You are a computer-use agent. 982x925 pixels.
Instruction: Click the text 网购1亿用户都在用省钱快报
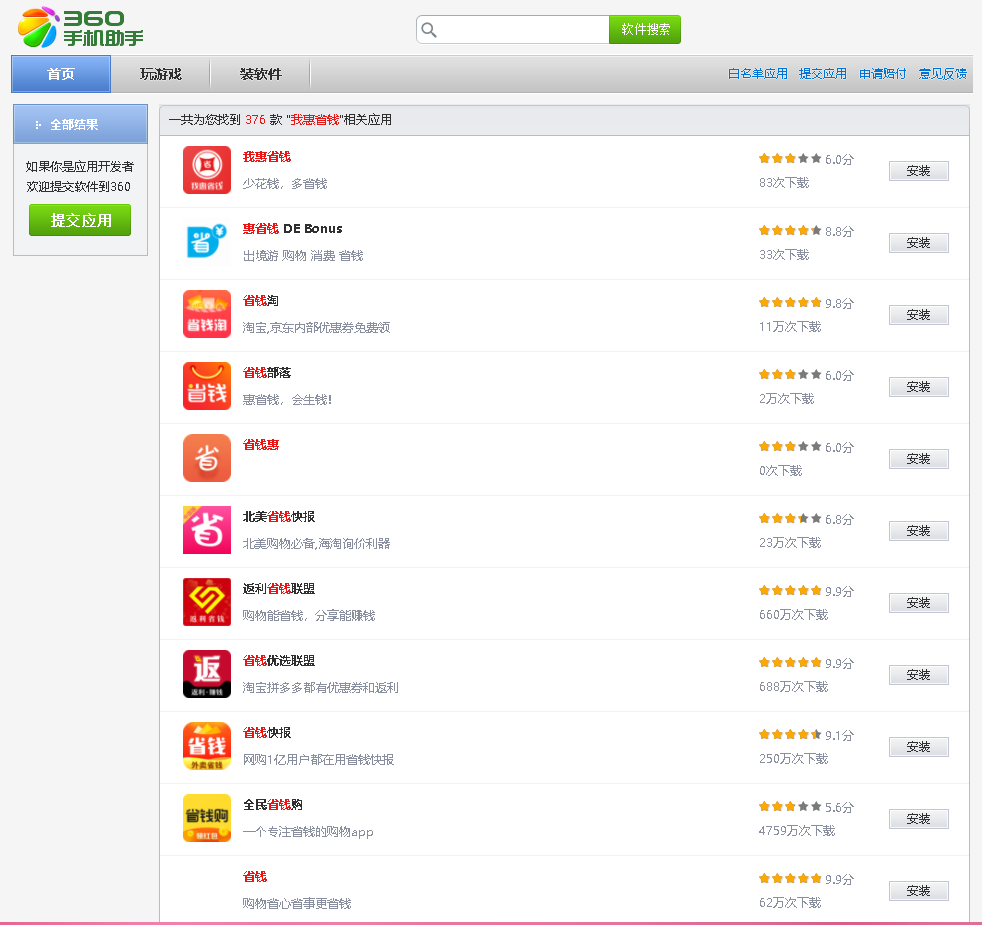(x=318, y=760)
